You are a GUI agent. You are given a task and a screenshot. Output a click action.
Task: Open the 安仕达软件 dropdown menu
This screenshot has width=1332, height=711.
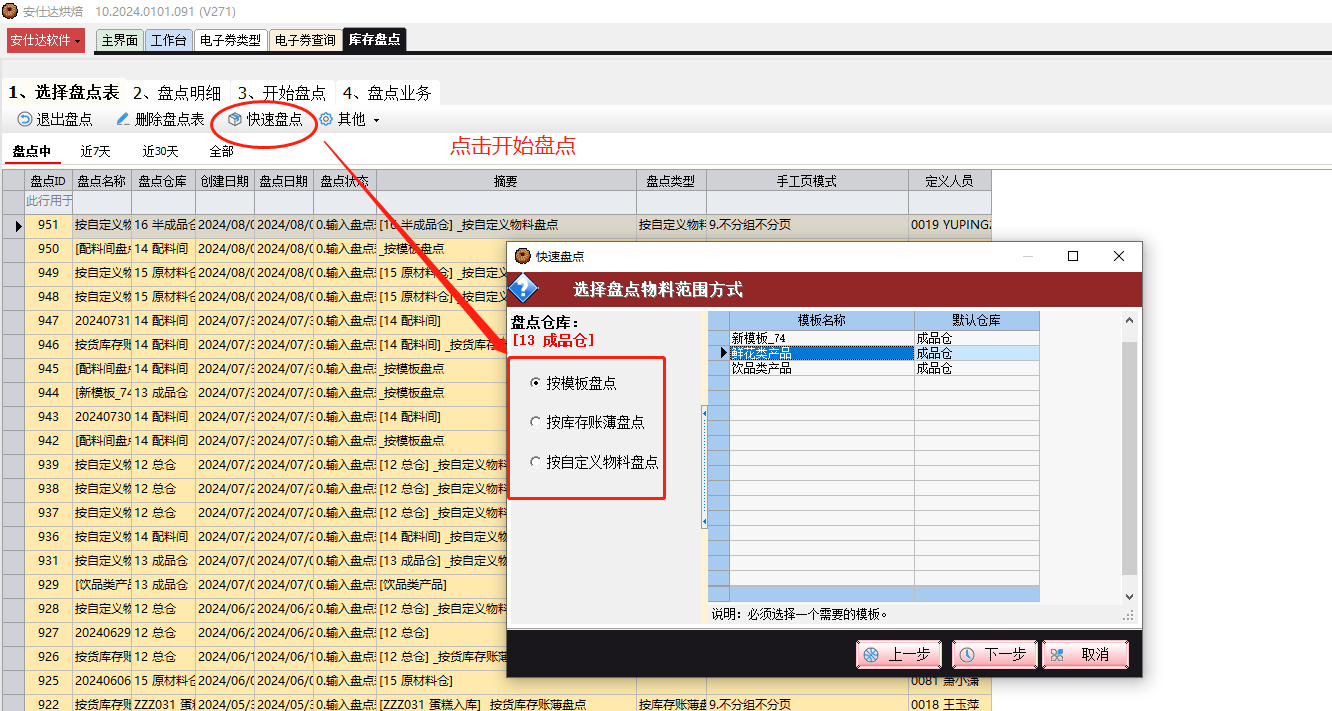pyautogui.click(x=46, y=40)
